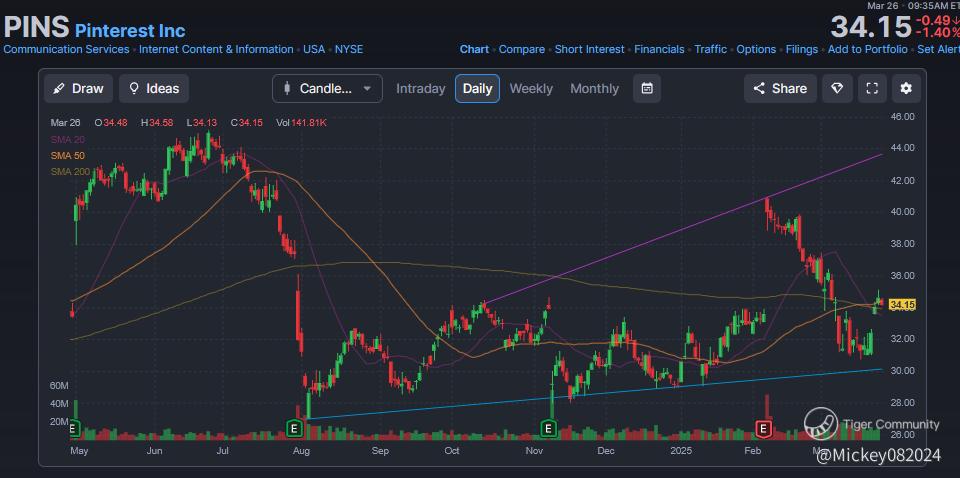Click the 34.15 last price in header
Image resolution: width=960 pixels, height=478 pixels.
[x=871, y=27]
